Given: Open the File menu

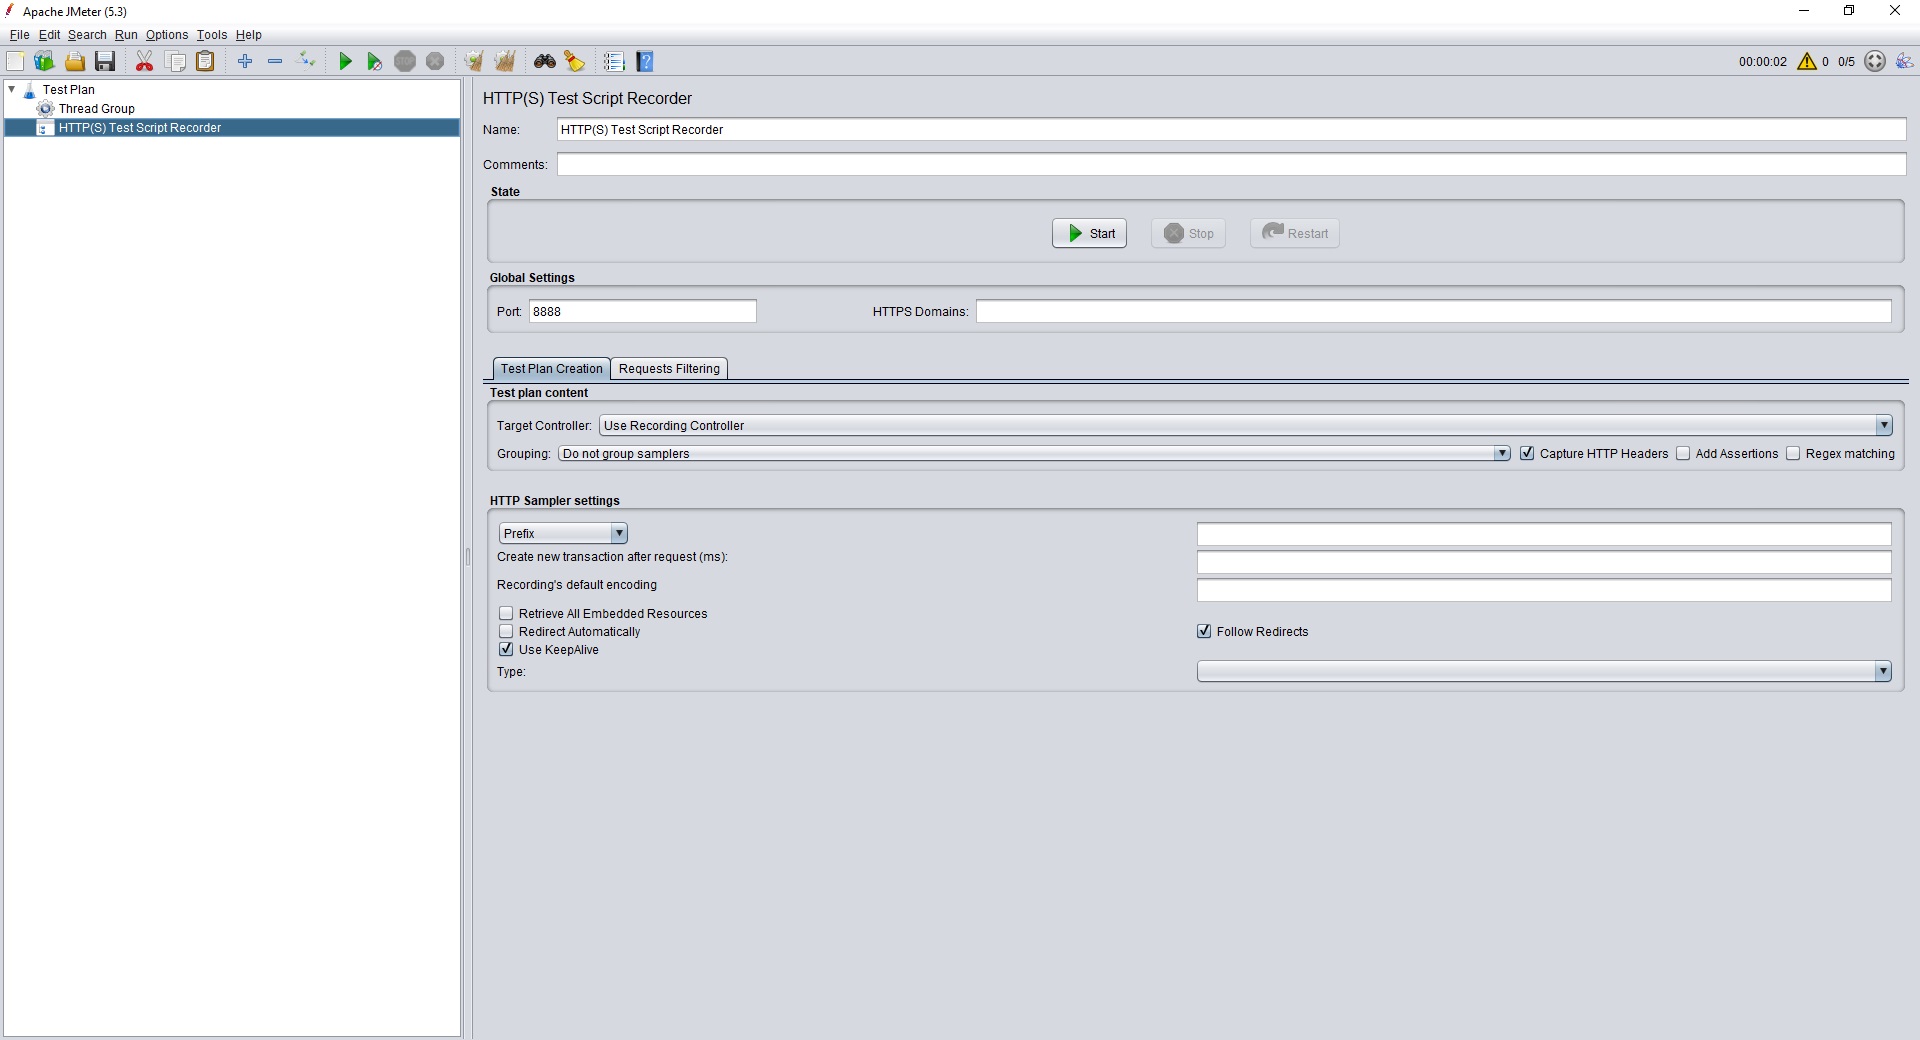Looking at the screenshot, I should pos(19,35).
